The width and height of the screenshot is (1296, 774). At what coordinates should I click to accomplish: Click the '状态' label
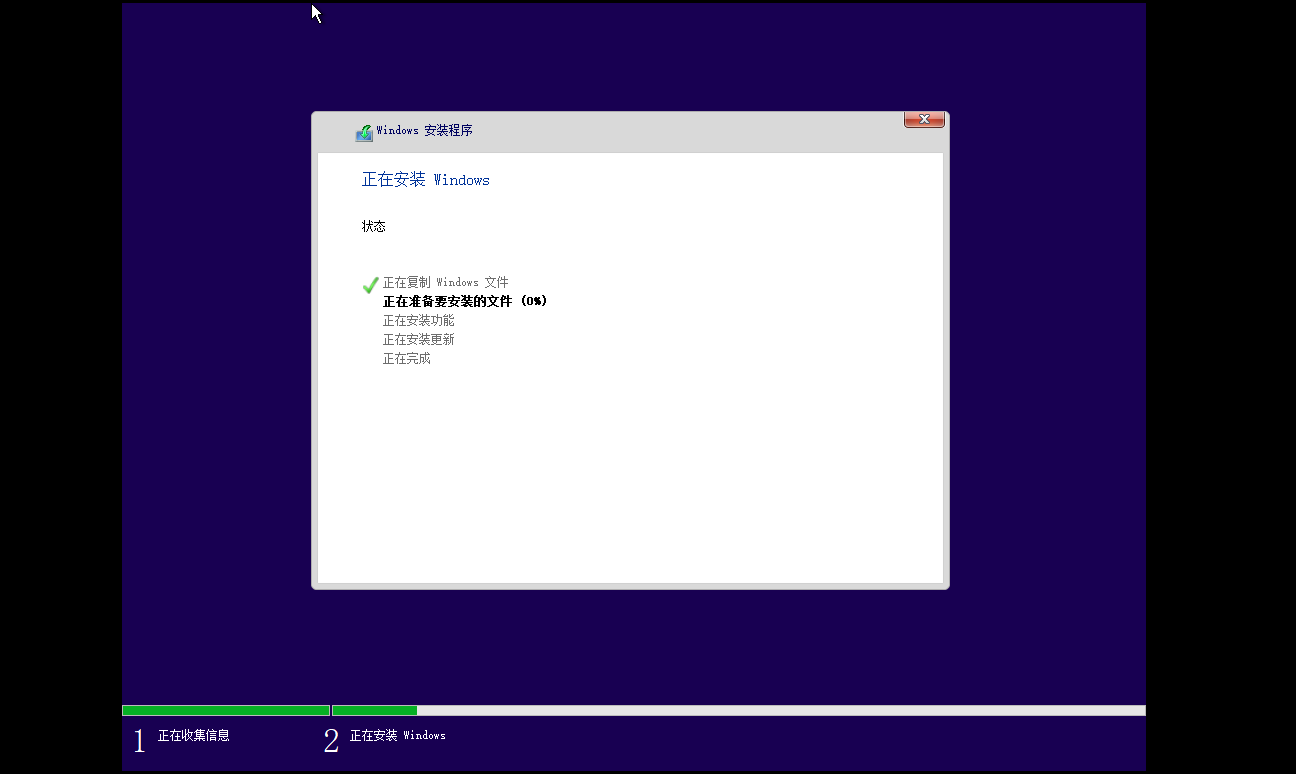[374, 226]
